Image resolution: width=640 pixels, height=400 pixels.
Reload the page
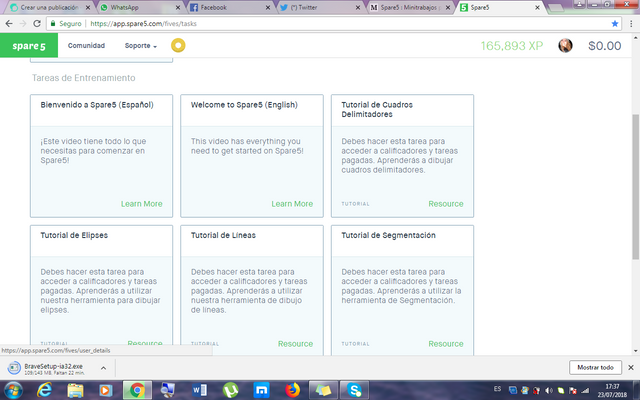(37, 24)
